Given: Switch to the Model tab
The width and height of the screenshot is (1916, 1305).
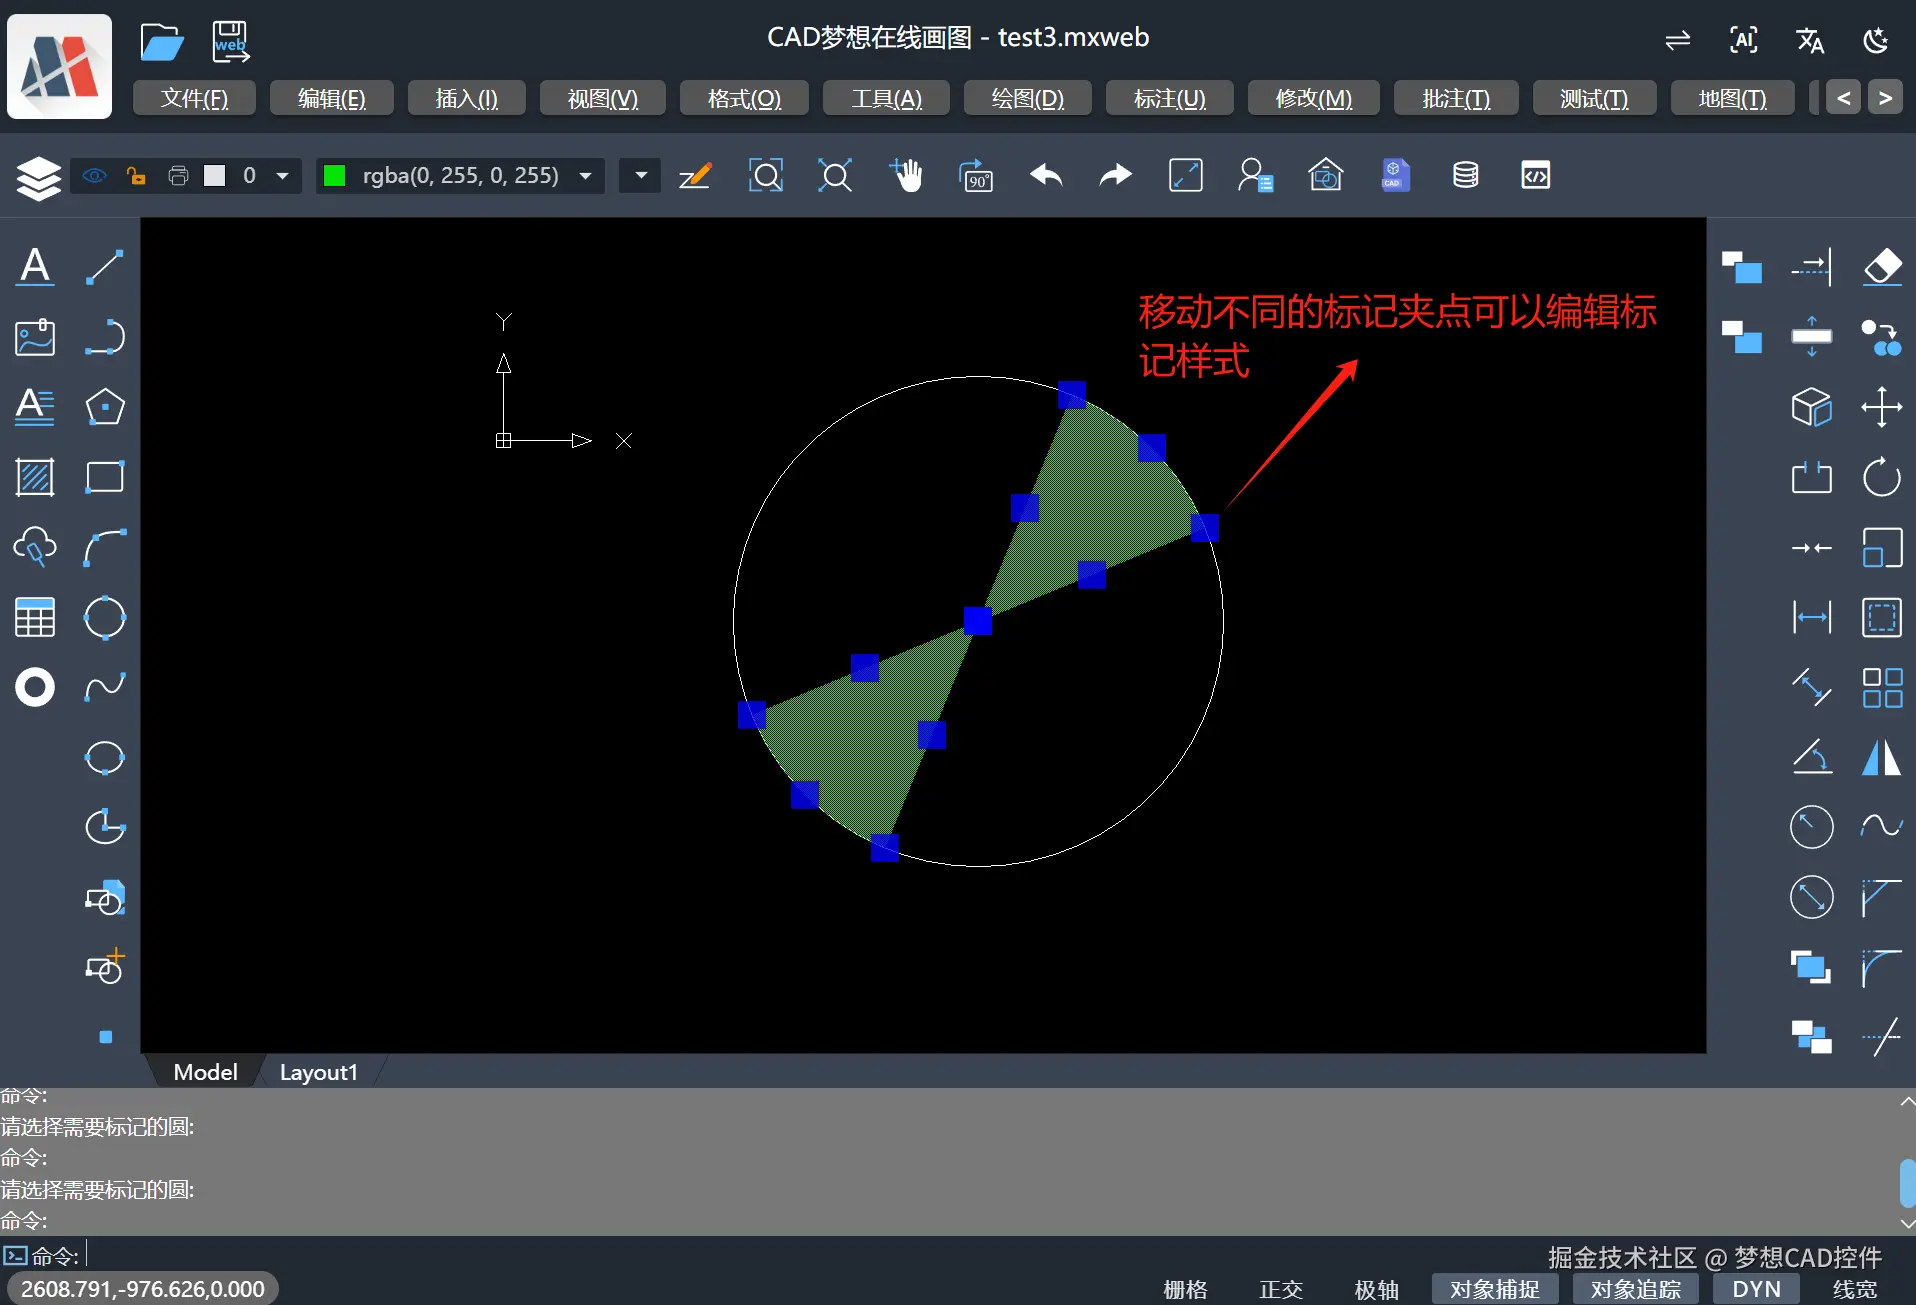Looking at the screenshot, I should coord(205,1072).
